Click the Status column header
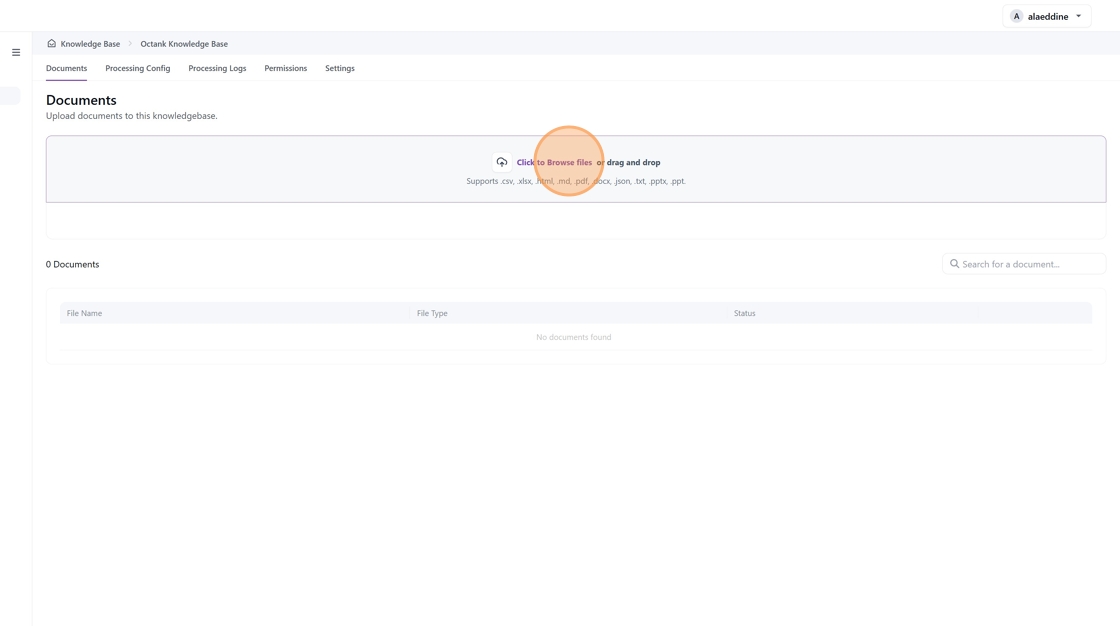The height and width of the screenshot is (626, 1120). click(744, 313)
